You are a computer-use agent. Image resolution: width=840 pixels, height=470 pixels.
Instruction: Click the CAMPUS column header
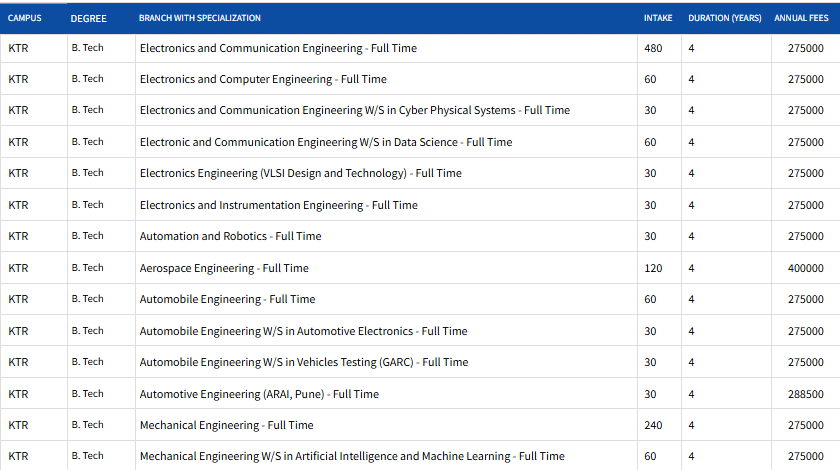coord(25,18)
